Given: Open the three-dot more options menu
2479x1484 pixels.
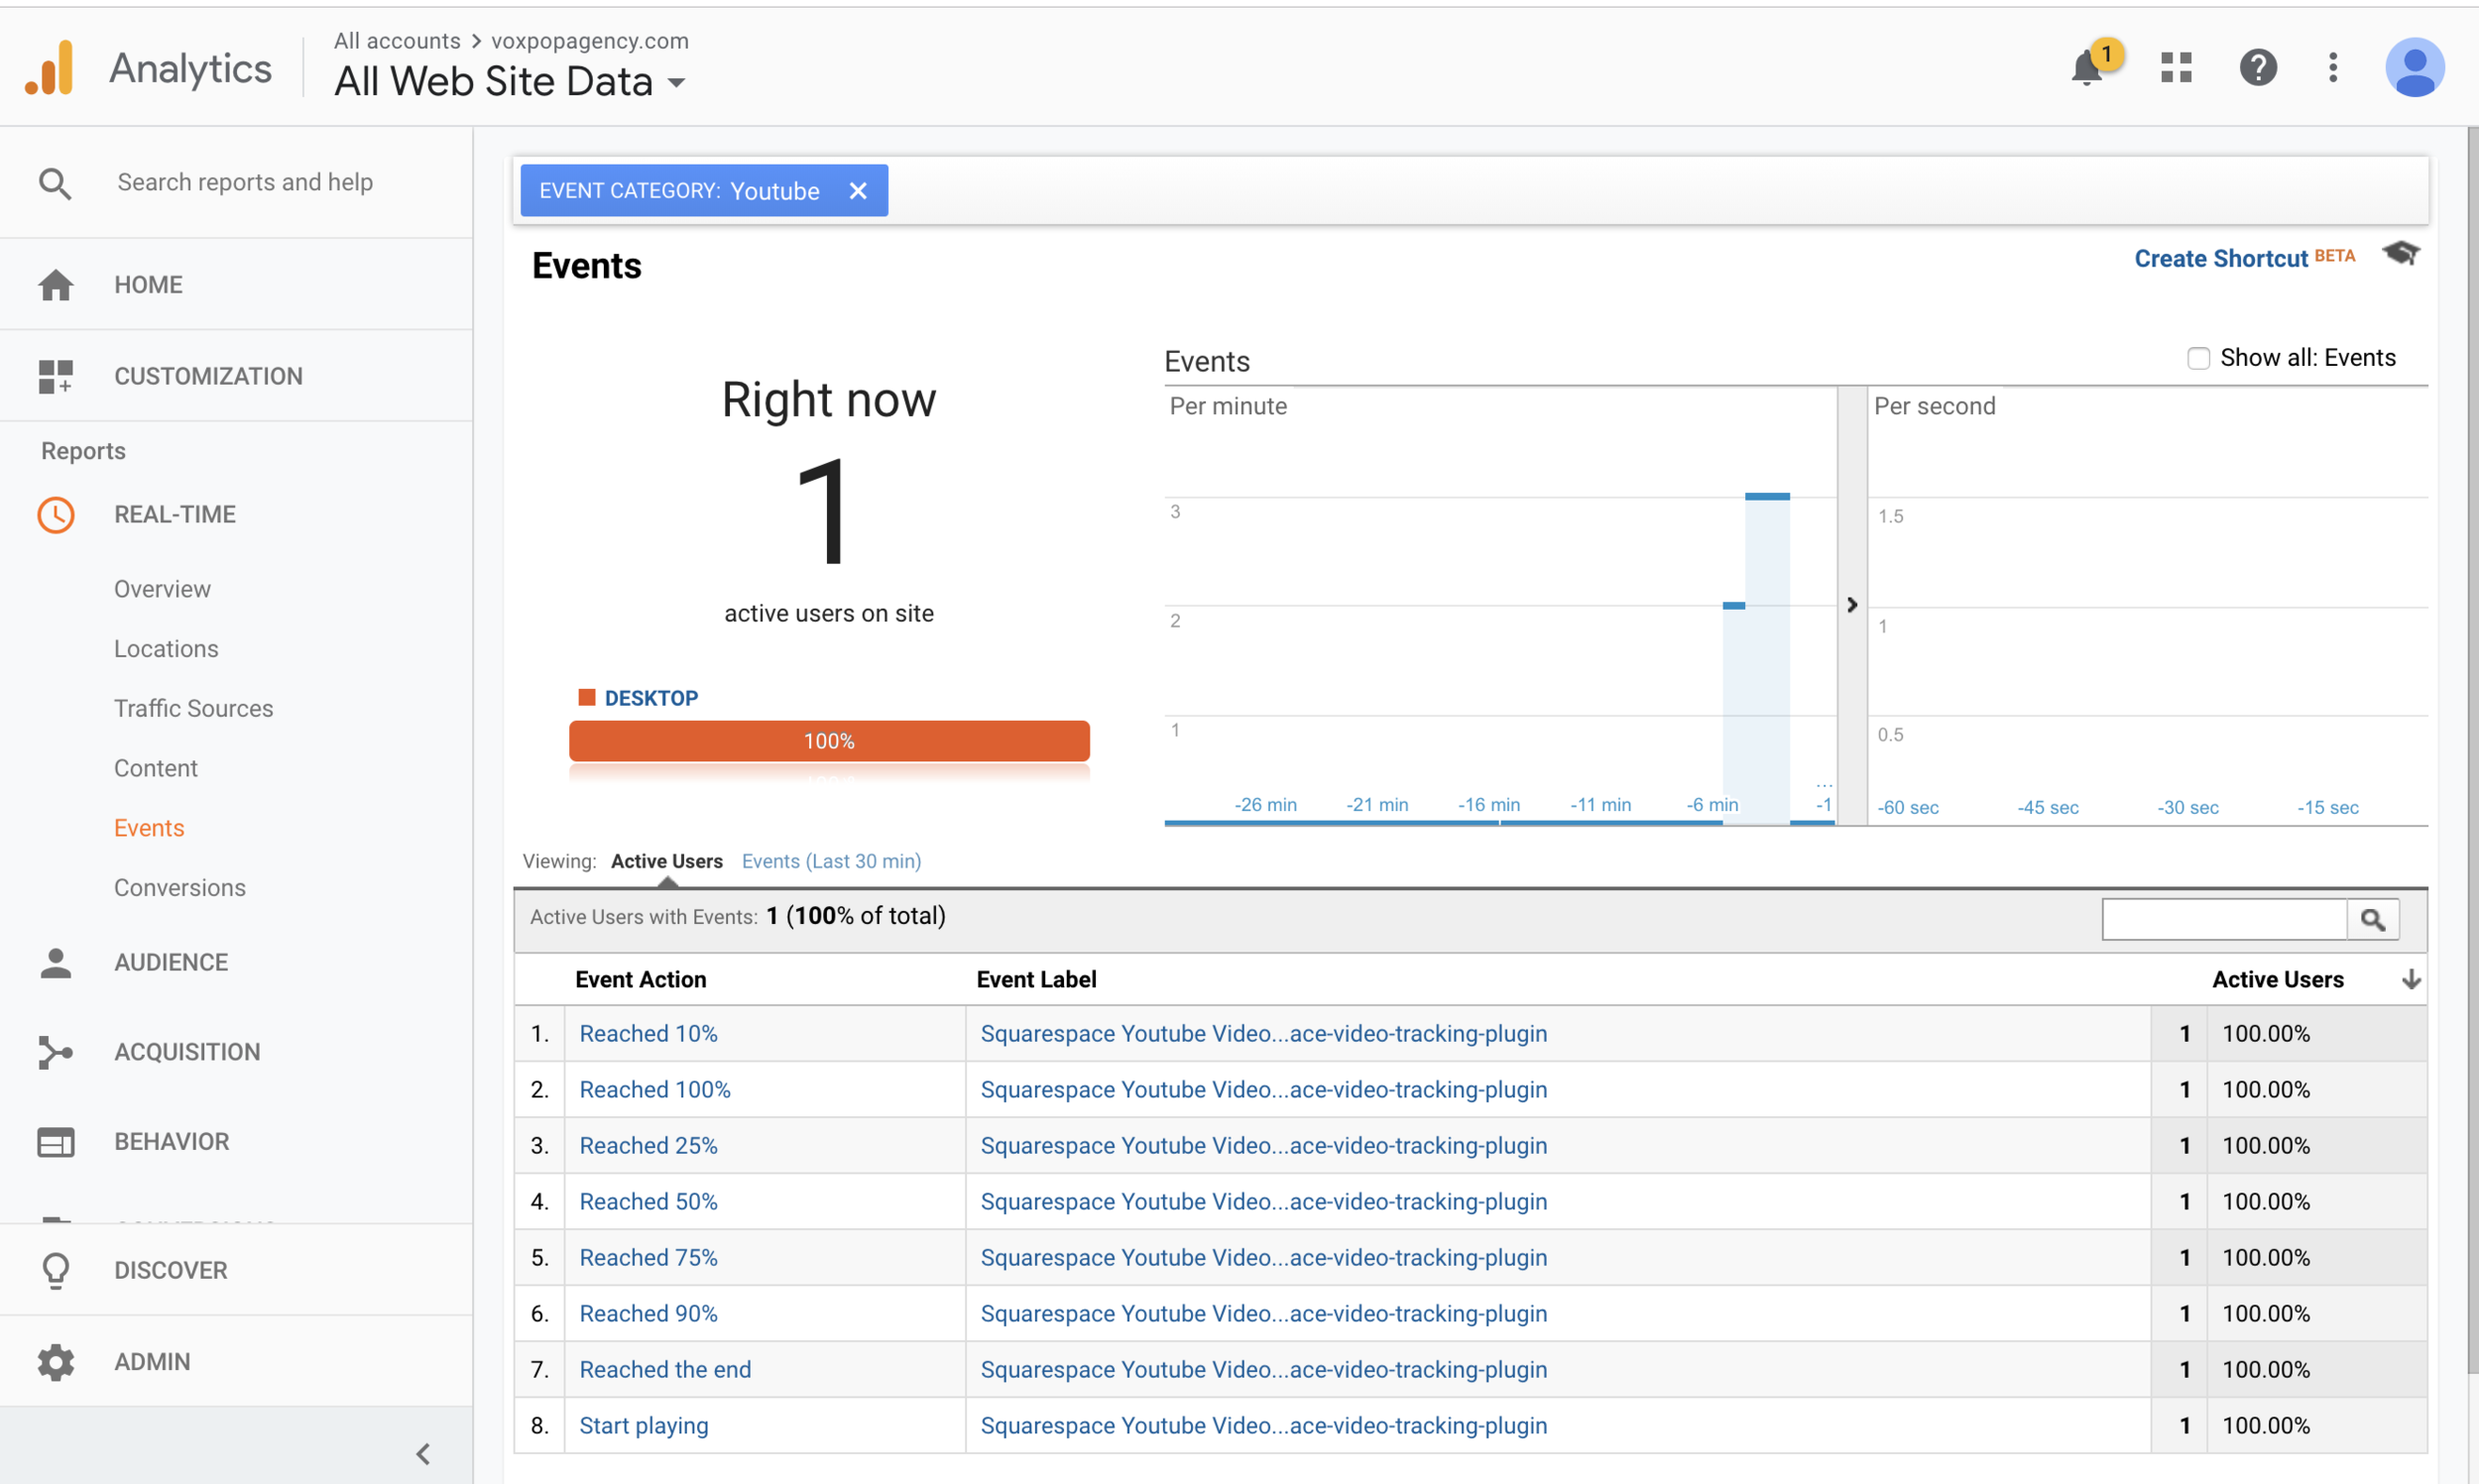Looking at the screenshot, I should point(2333,67).
